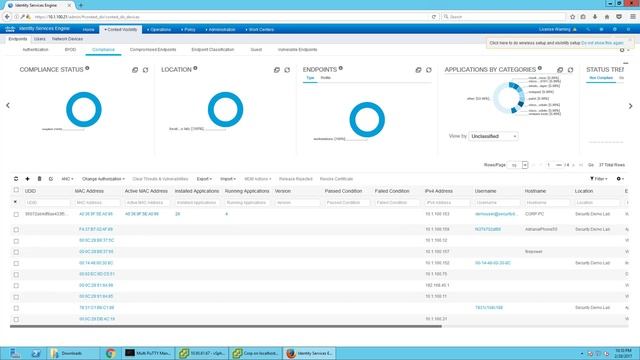Click the Release Rejected button

click(296, 179)
